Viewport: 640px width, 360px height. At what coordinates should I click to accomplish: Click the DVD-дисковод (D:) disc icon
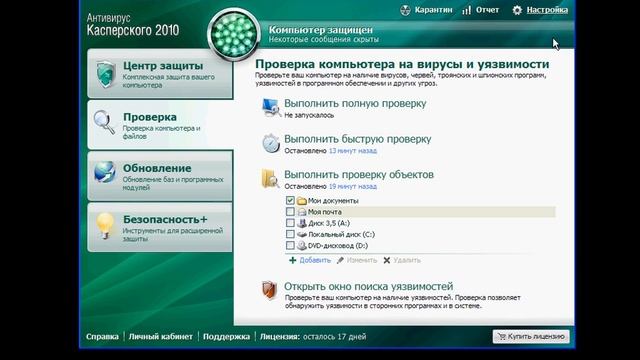(x=302, y=246)
